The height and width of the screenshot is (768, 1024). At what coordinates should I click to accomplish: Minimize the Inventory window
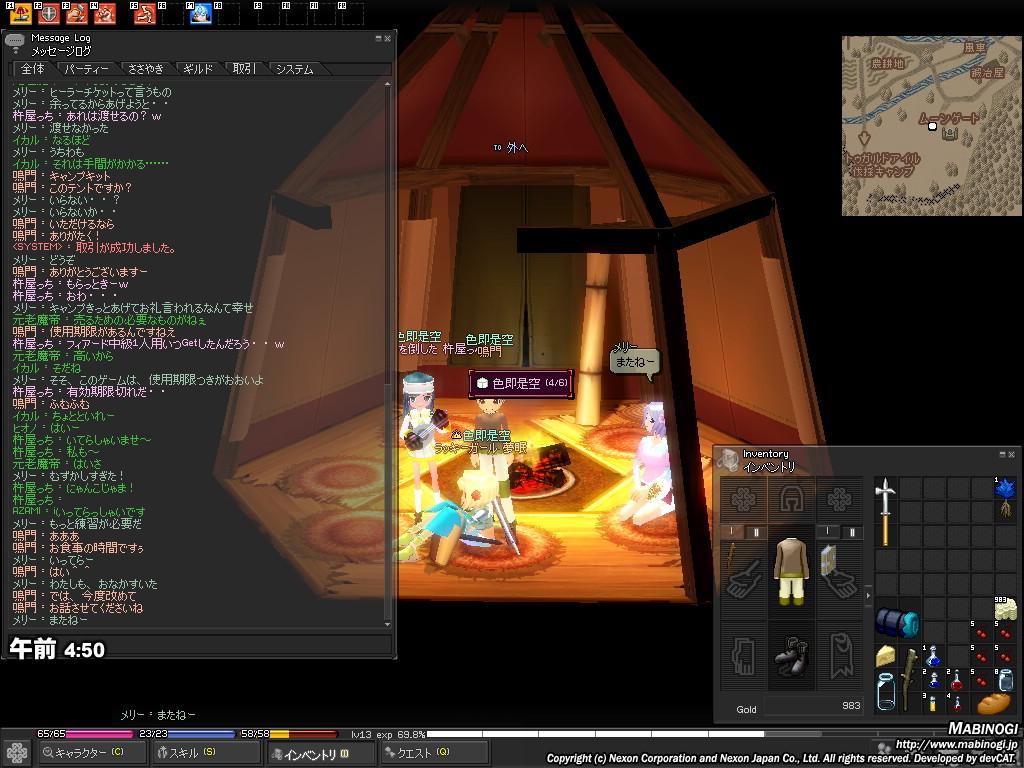[1002, 454]
